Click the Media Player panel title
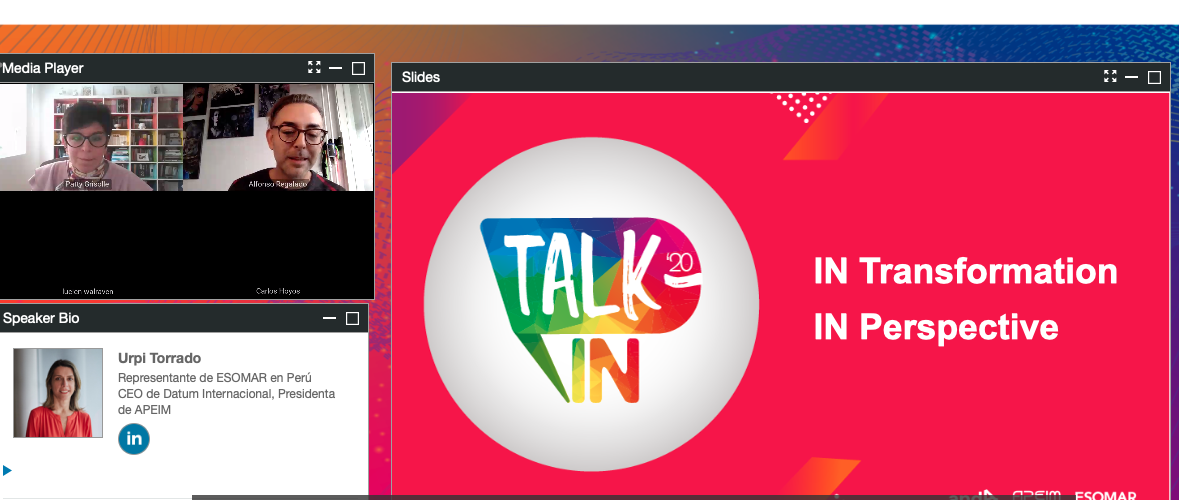This screenshot has width=1179, height=500. click(43, 68)
